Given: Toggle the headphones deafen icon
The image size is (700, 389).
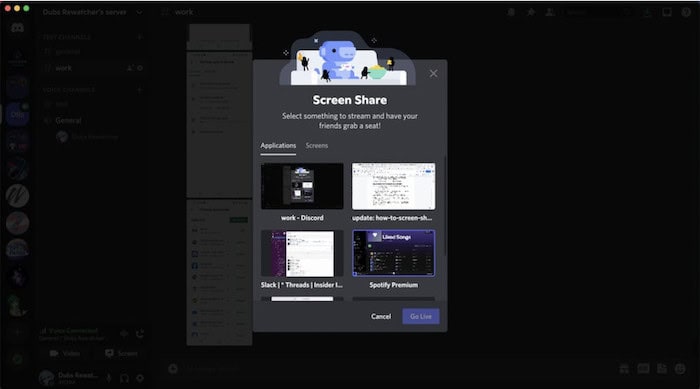Looking at the screenshot, I should point(125,378).
